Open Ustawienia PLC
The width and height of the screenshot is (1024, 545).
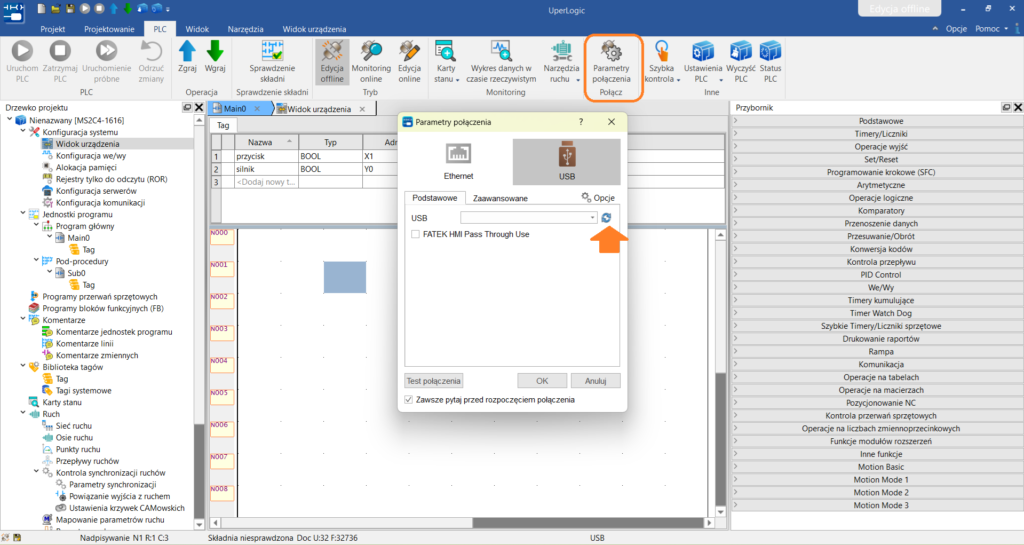tap(703, 61)
